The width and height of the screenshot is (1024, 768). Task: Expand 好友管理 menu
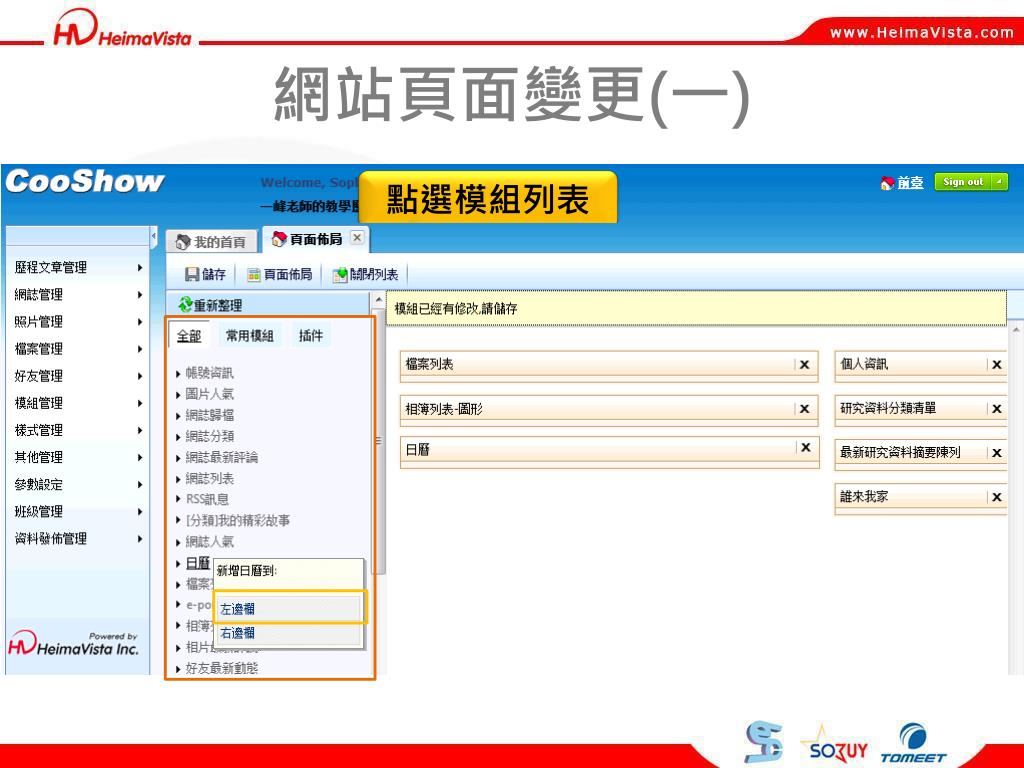coord(78,376)
